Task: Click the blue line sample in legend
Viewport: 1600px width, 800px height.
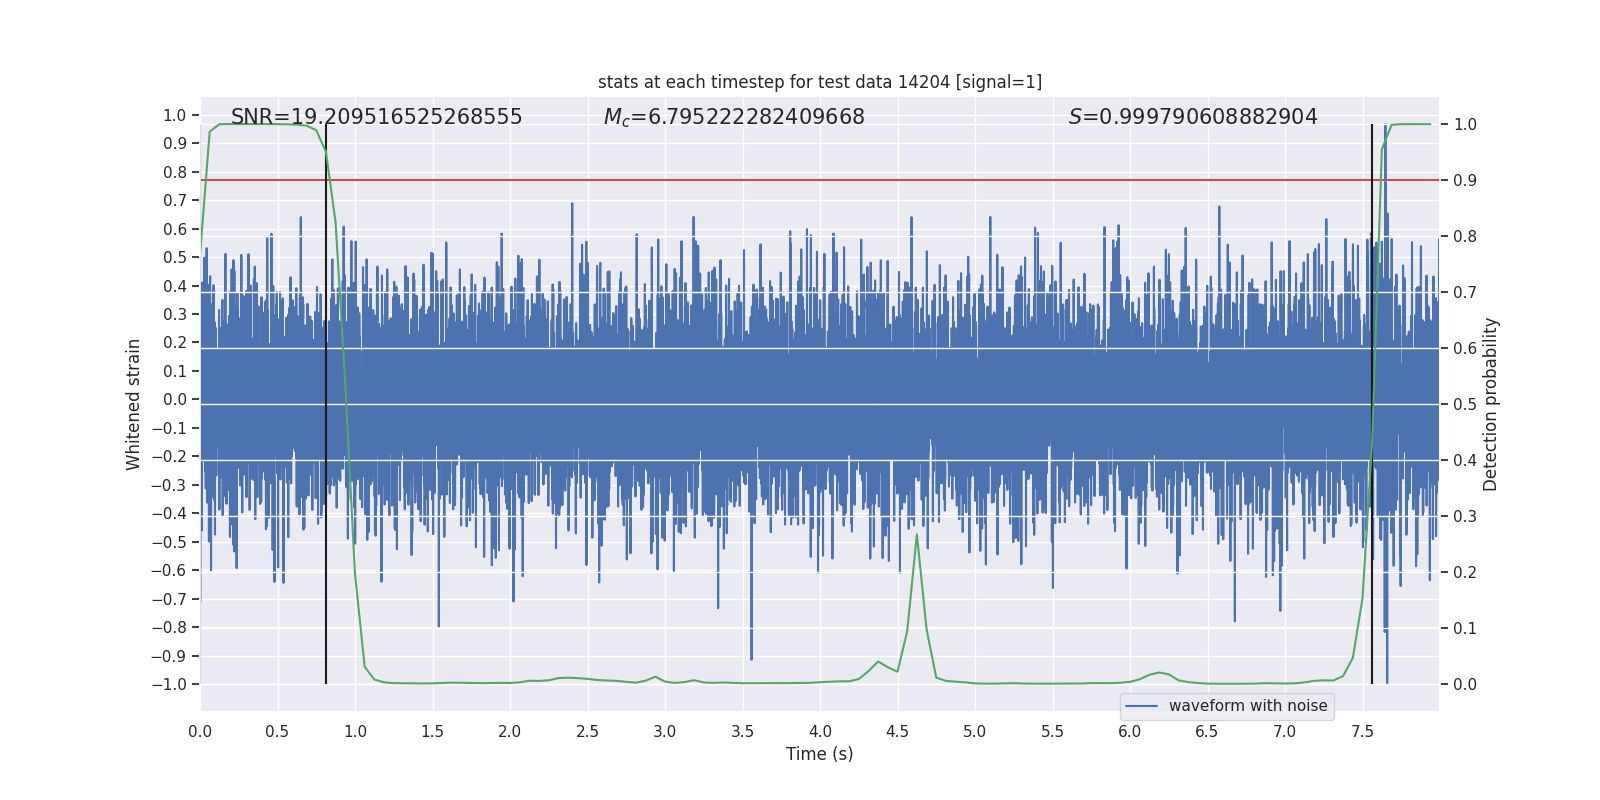Action: pos(1141,706)
